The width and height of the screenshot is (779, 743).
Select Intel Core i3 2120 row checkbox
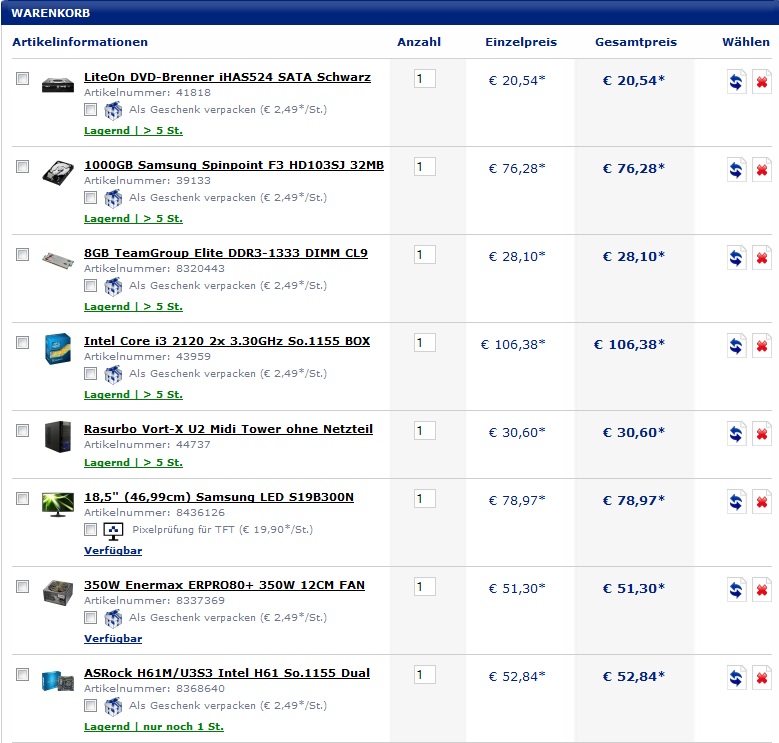[22, 342]
